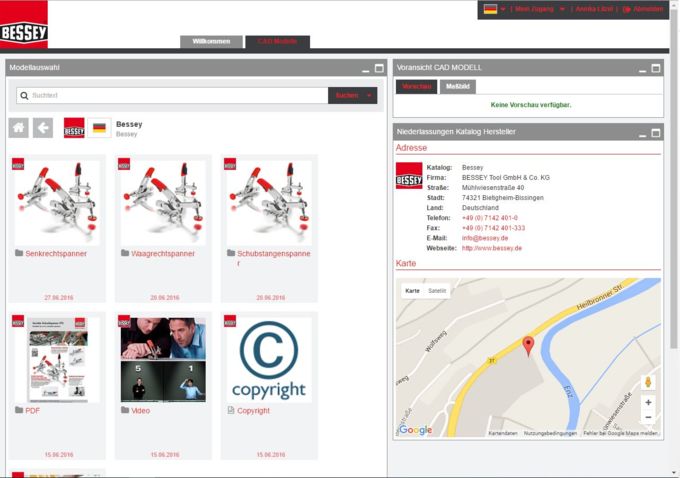Open the PDF folder link
This screenshot has width=680, height=478.
(33, 411)
